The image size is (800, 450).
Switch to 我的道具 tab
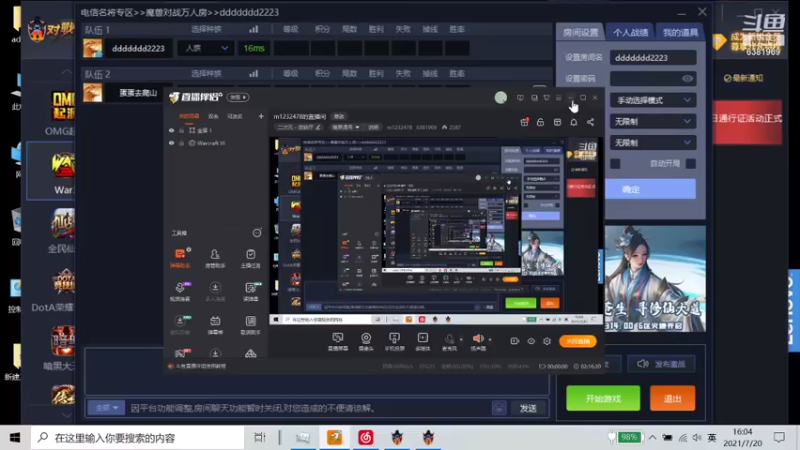click(x=680, y=32)
